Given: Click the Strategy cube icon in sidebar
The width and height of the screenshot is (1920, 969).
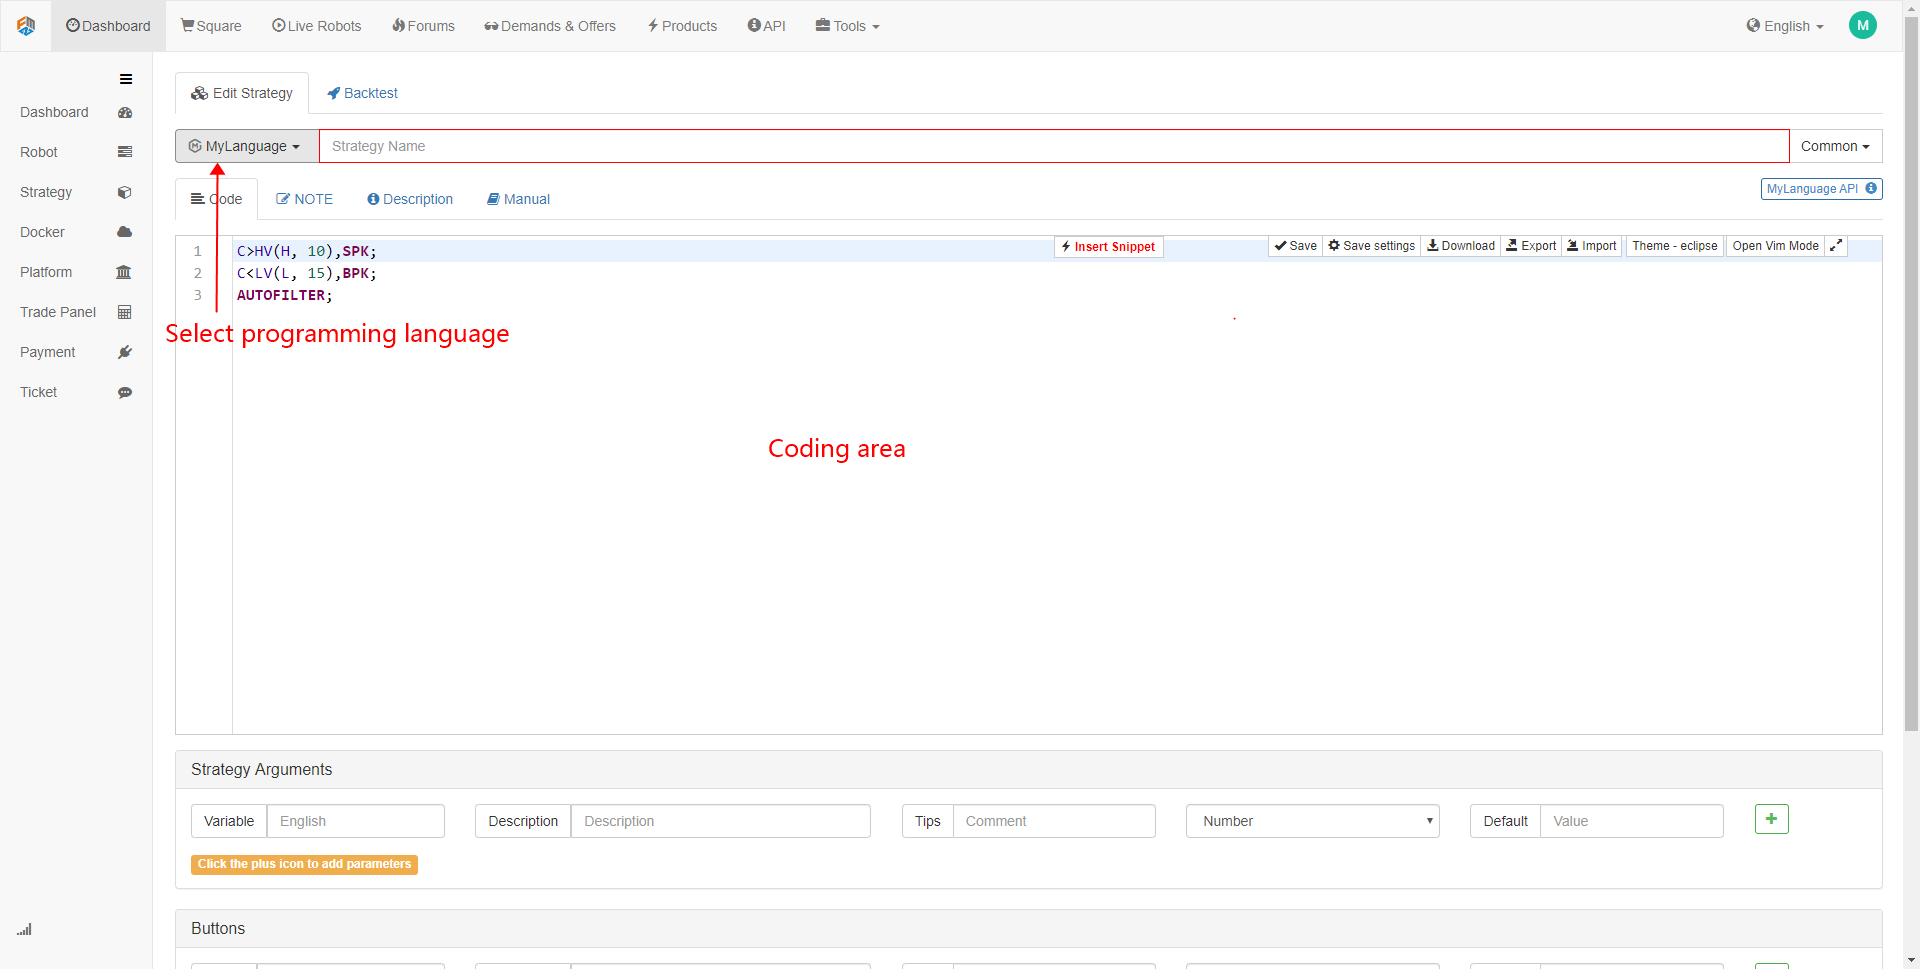Looking at the screenshot, I should click(x=125, y=192).
